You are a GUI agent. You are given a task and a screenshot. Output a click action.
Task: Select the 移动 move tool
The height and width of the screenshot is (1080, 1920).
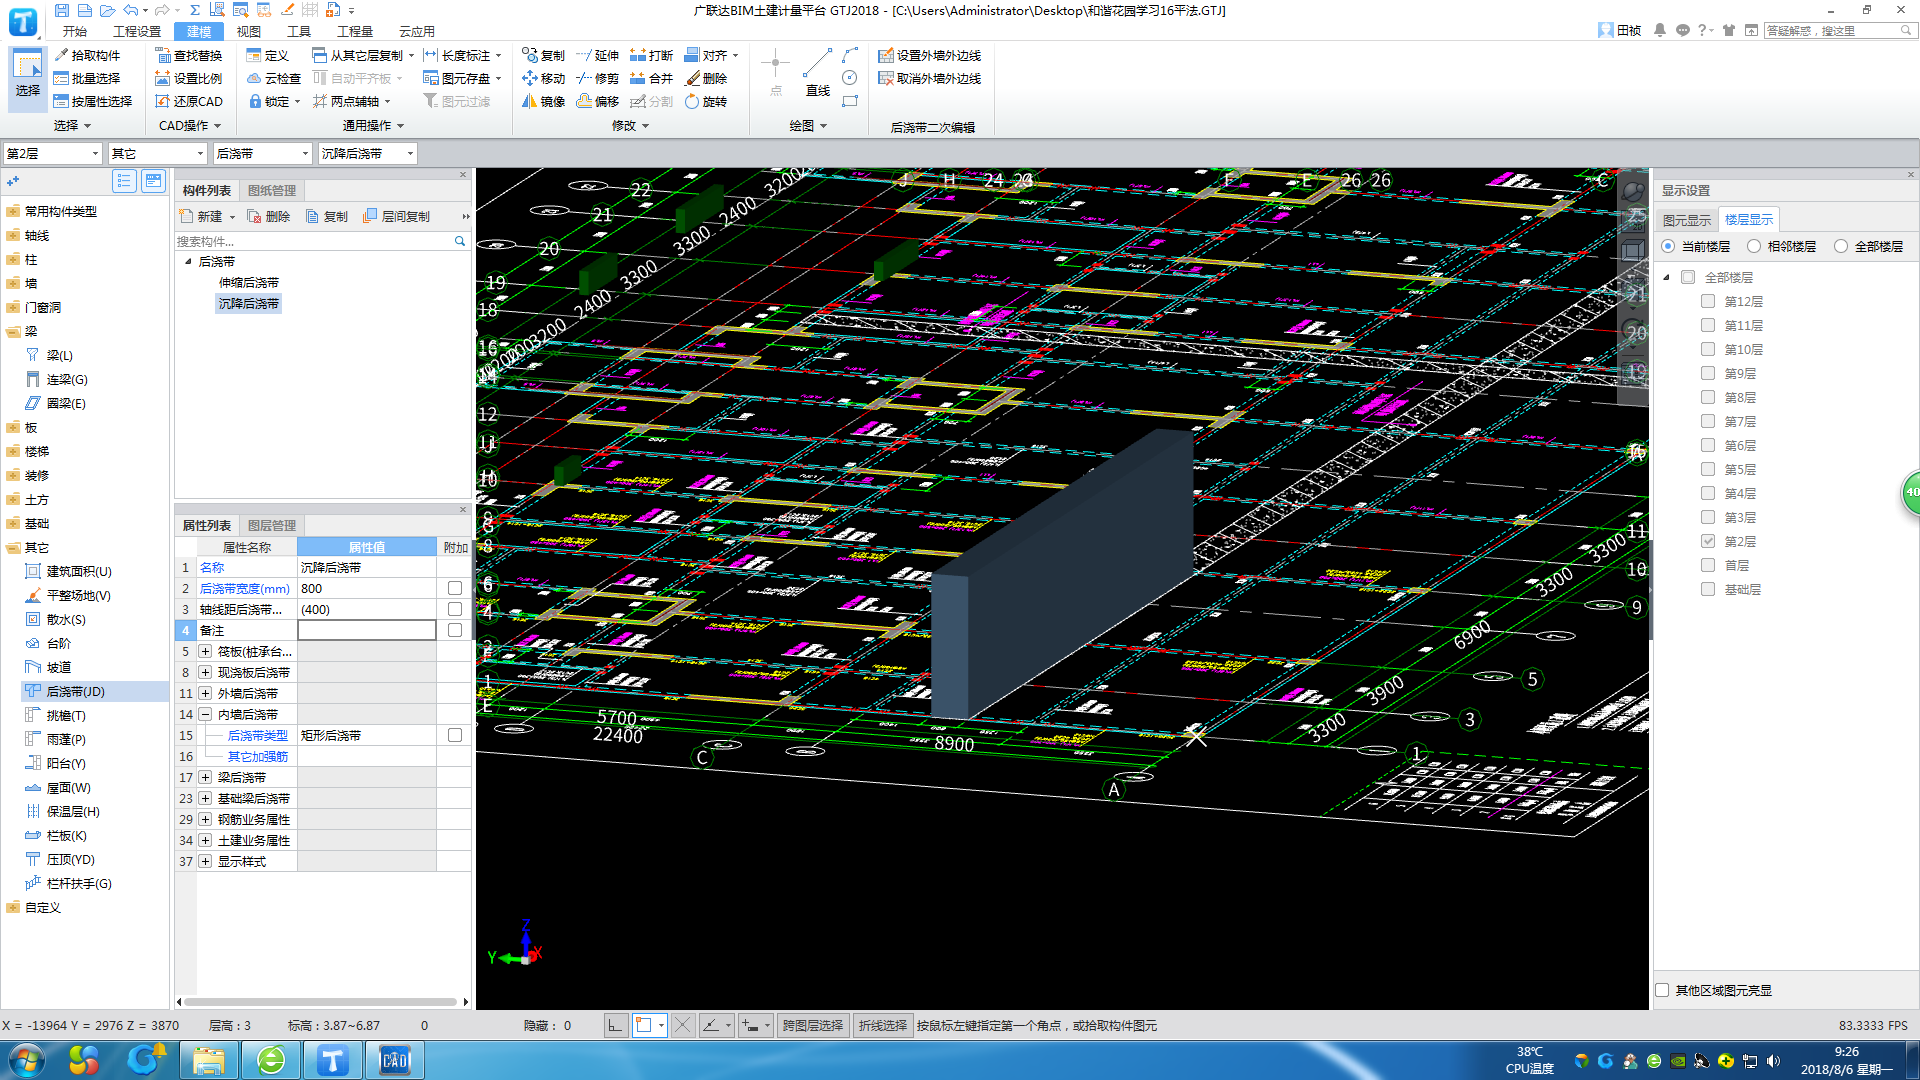[543, 78]
